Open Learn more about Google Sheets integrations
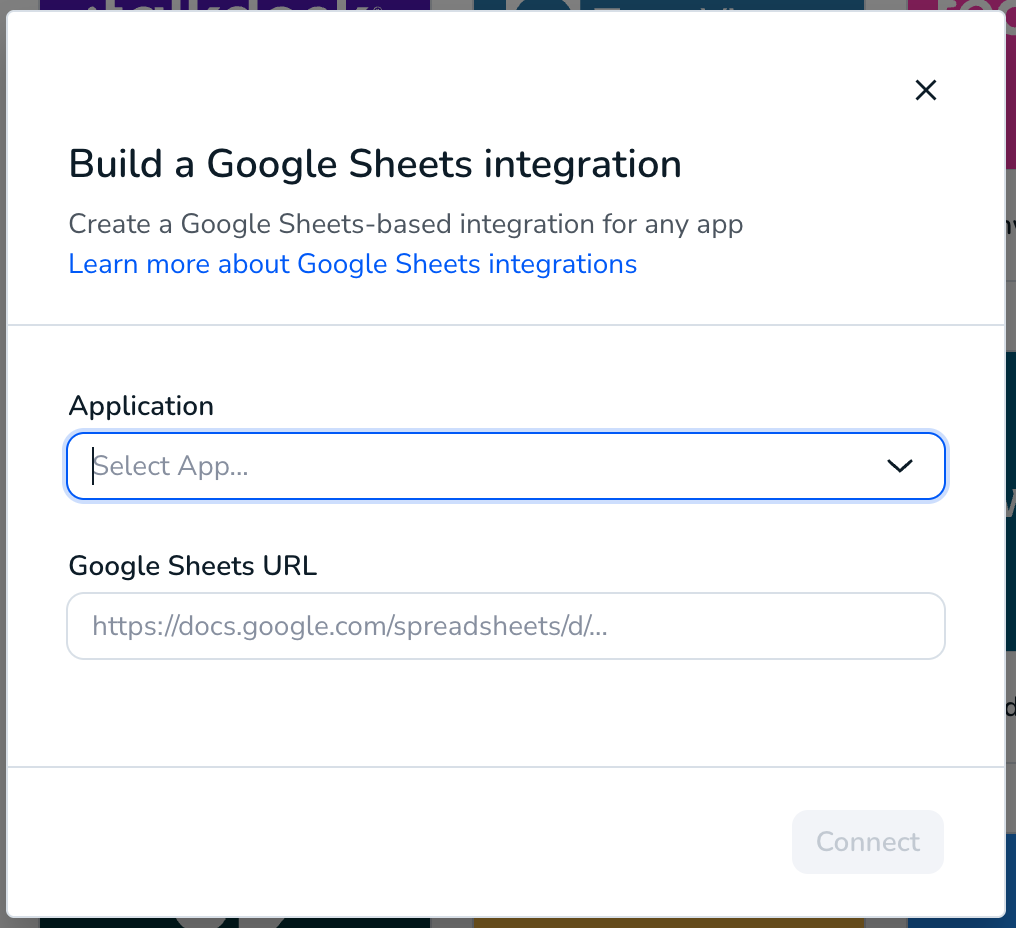The height and width of the screenshot is (928, 1016). 352,263
